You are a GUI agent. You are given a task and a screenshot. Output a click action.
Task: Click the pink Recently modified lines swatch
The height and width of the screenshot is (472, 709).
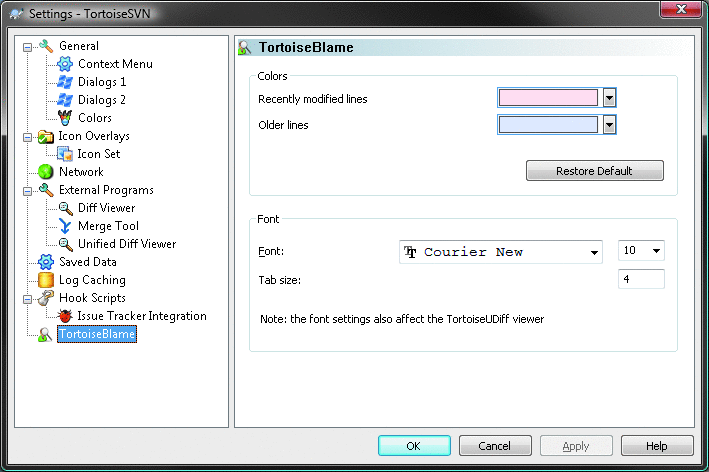[x=548, y=98]
